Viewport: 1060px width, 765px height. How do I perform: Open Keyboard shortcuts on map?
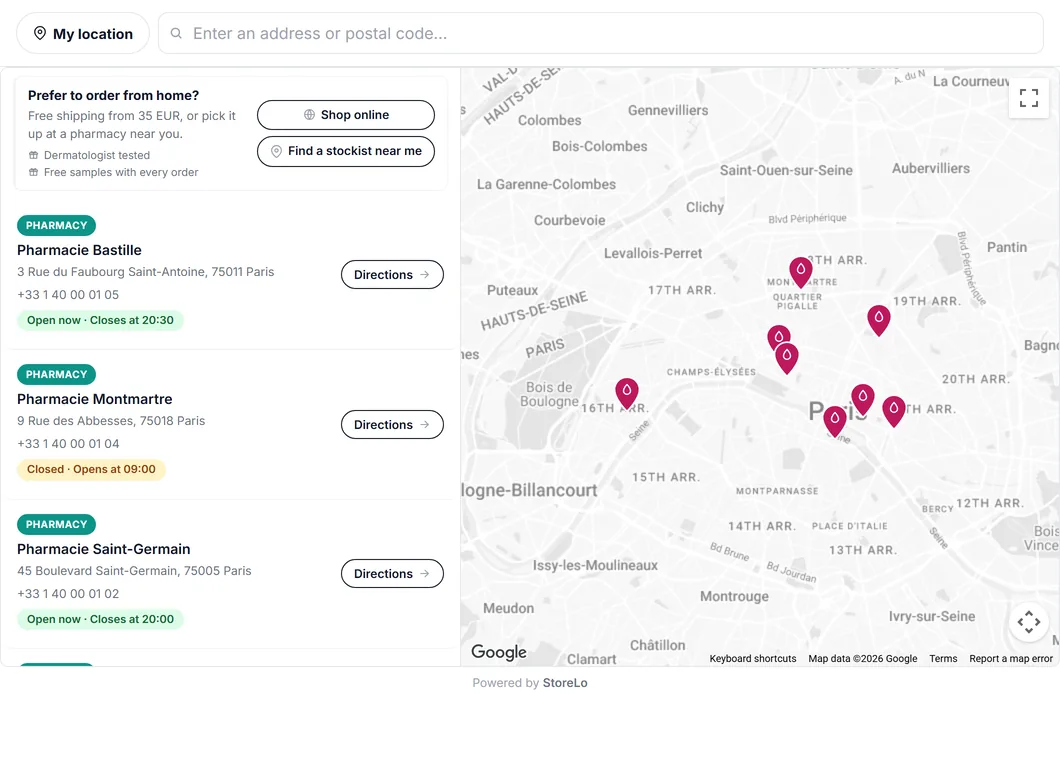coord(752,659)
